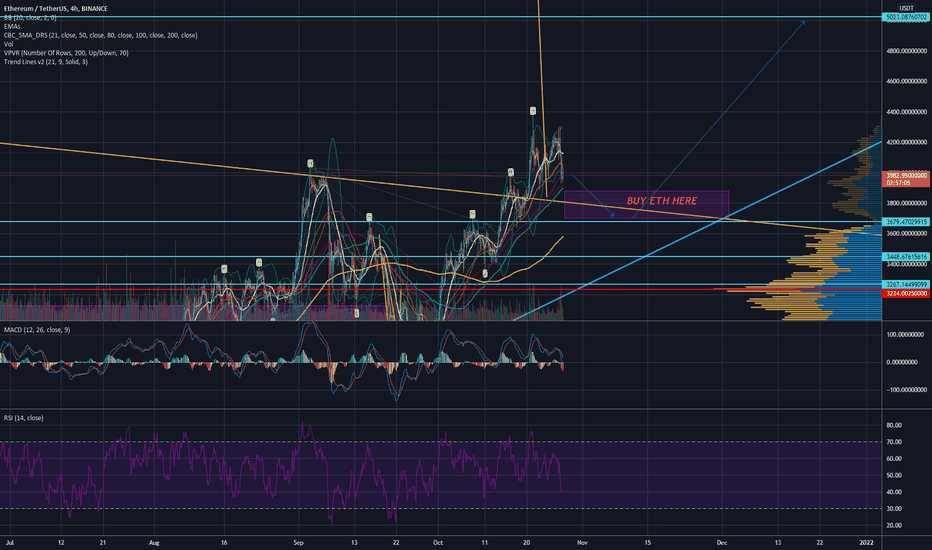Select the red 3234.00250000 price label
The height and width of the screenshot is (550, 932).
[906, 294]
